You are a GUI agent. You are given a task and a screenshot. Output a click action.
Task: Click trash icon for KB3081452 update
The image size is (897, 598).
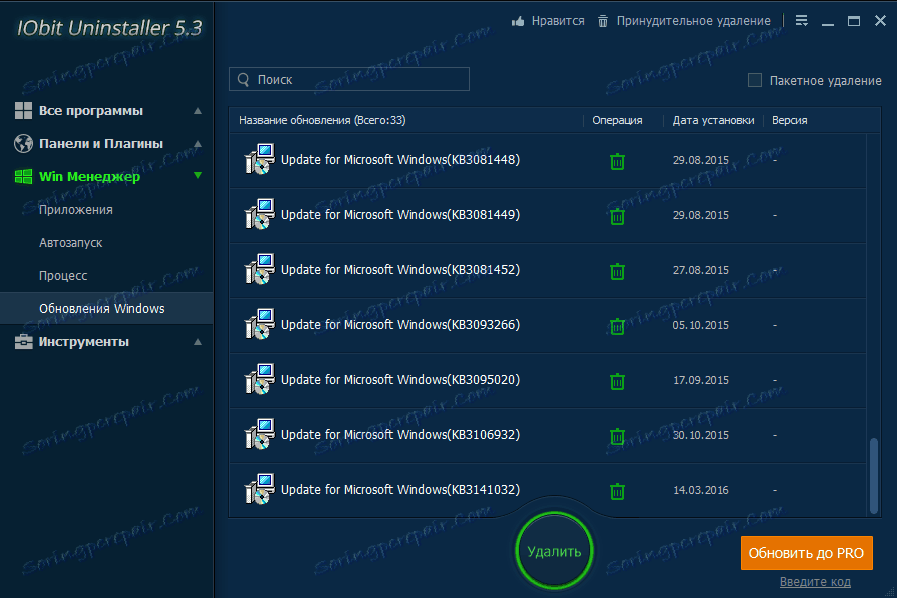[617, 271]
